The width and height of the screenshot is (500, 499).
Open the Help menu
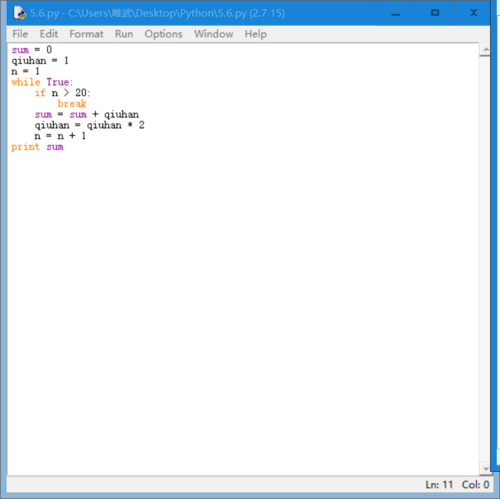(256, 34)
